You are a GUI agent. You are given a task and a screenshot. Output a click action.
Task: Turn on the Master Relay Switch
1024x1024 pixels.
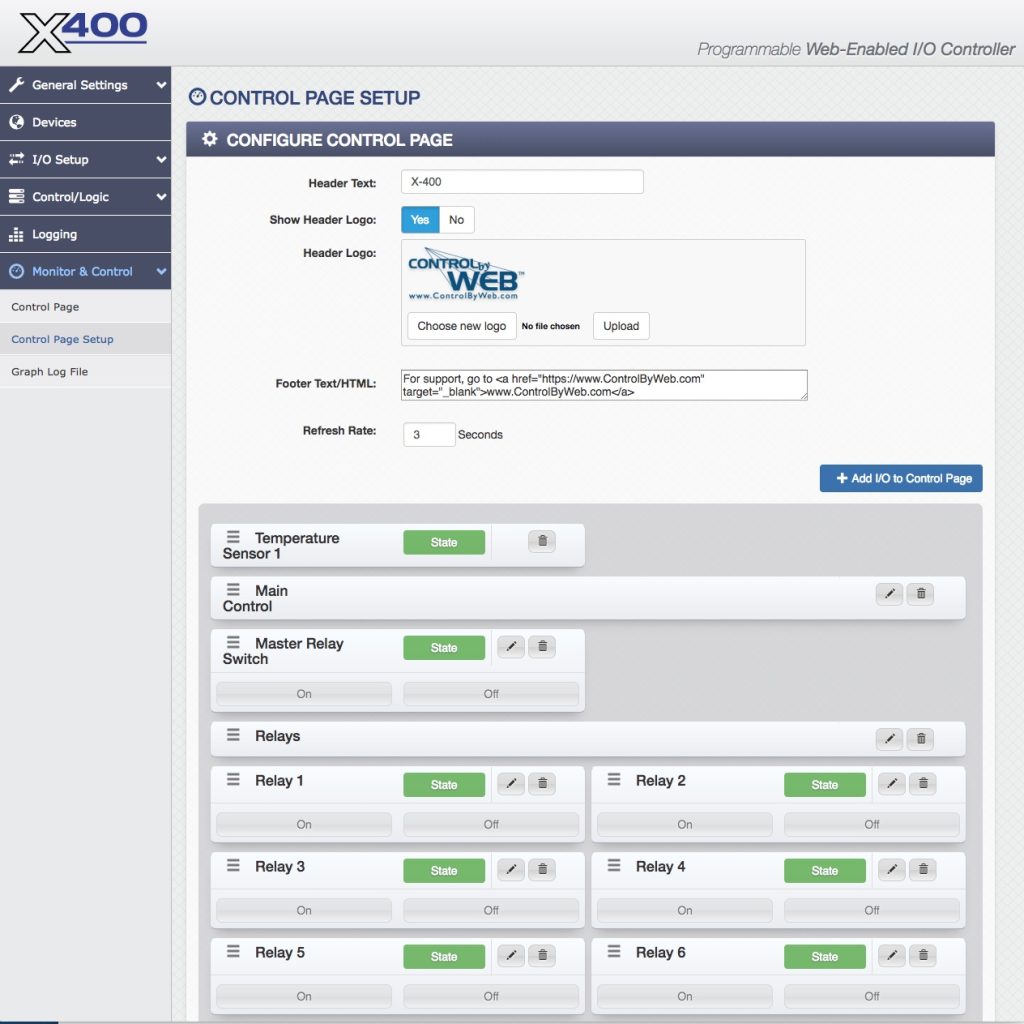click(303, 693)
